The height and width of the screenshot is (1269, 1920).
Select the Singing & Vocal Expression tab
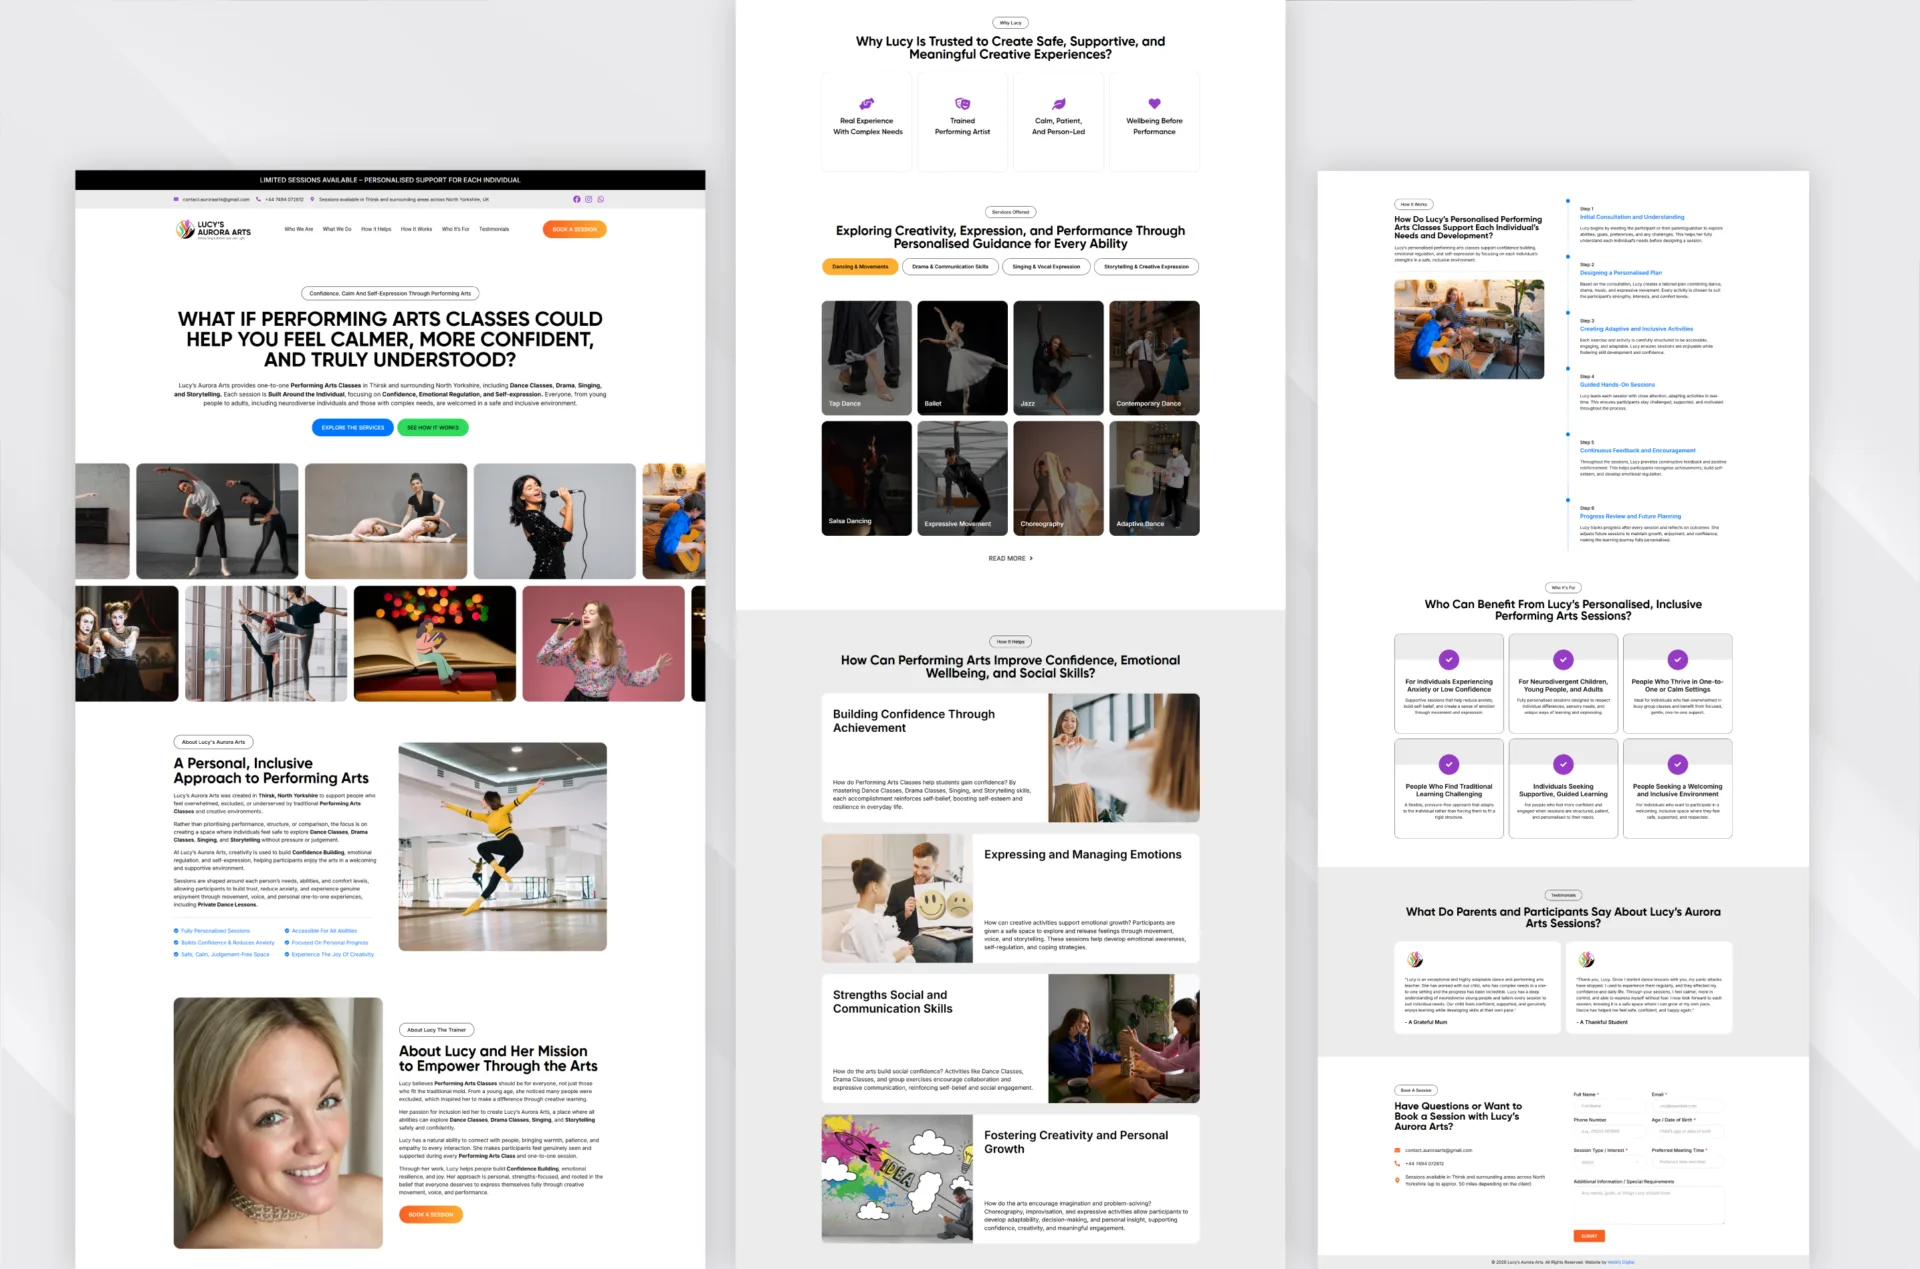(x=1045, y=267)
